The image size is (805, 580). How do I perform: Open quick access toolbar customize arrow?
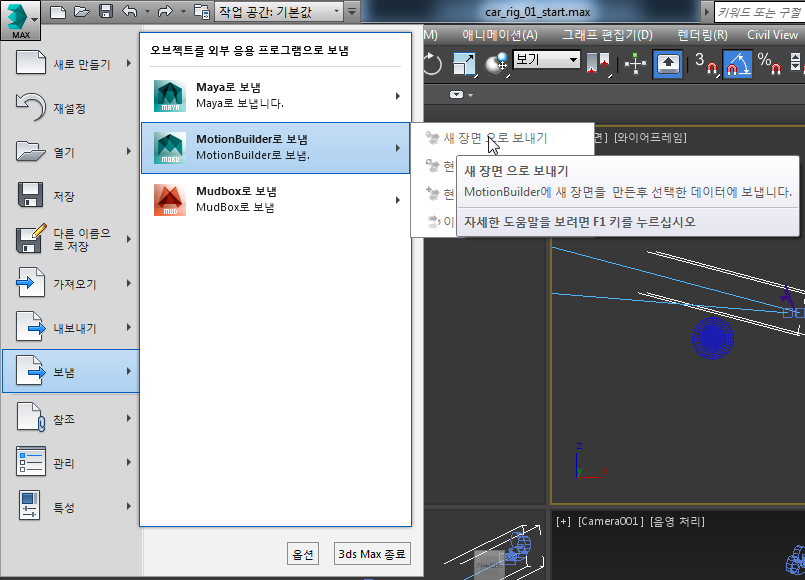point(352,11)
